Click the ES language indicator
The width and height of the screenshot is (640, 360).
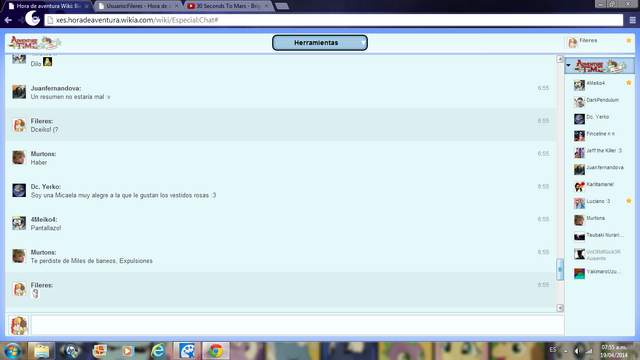pos(553,350)
